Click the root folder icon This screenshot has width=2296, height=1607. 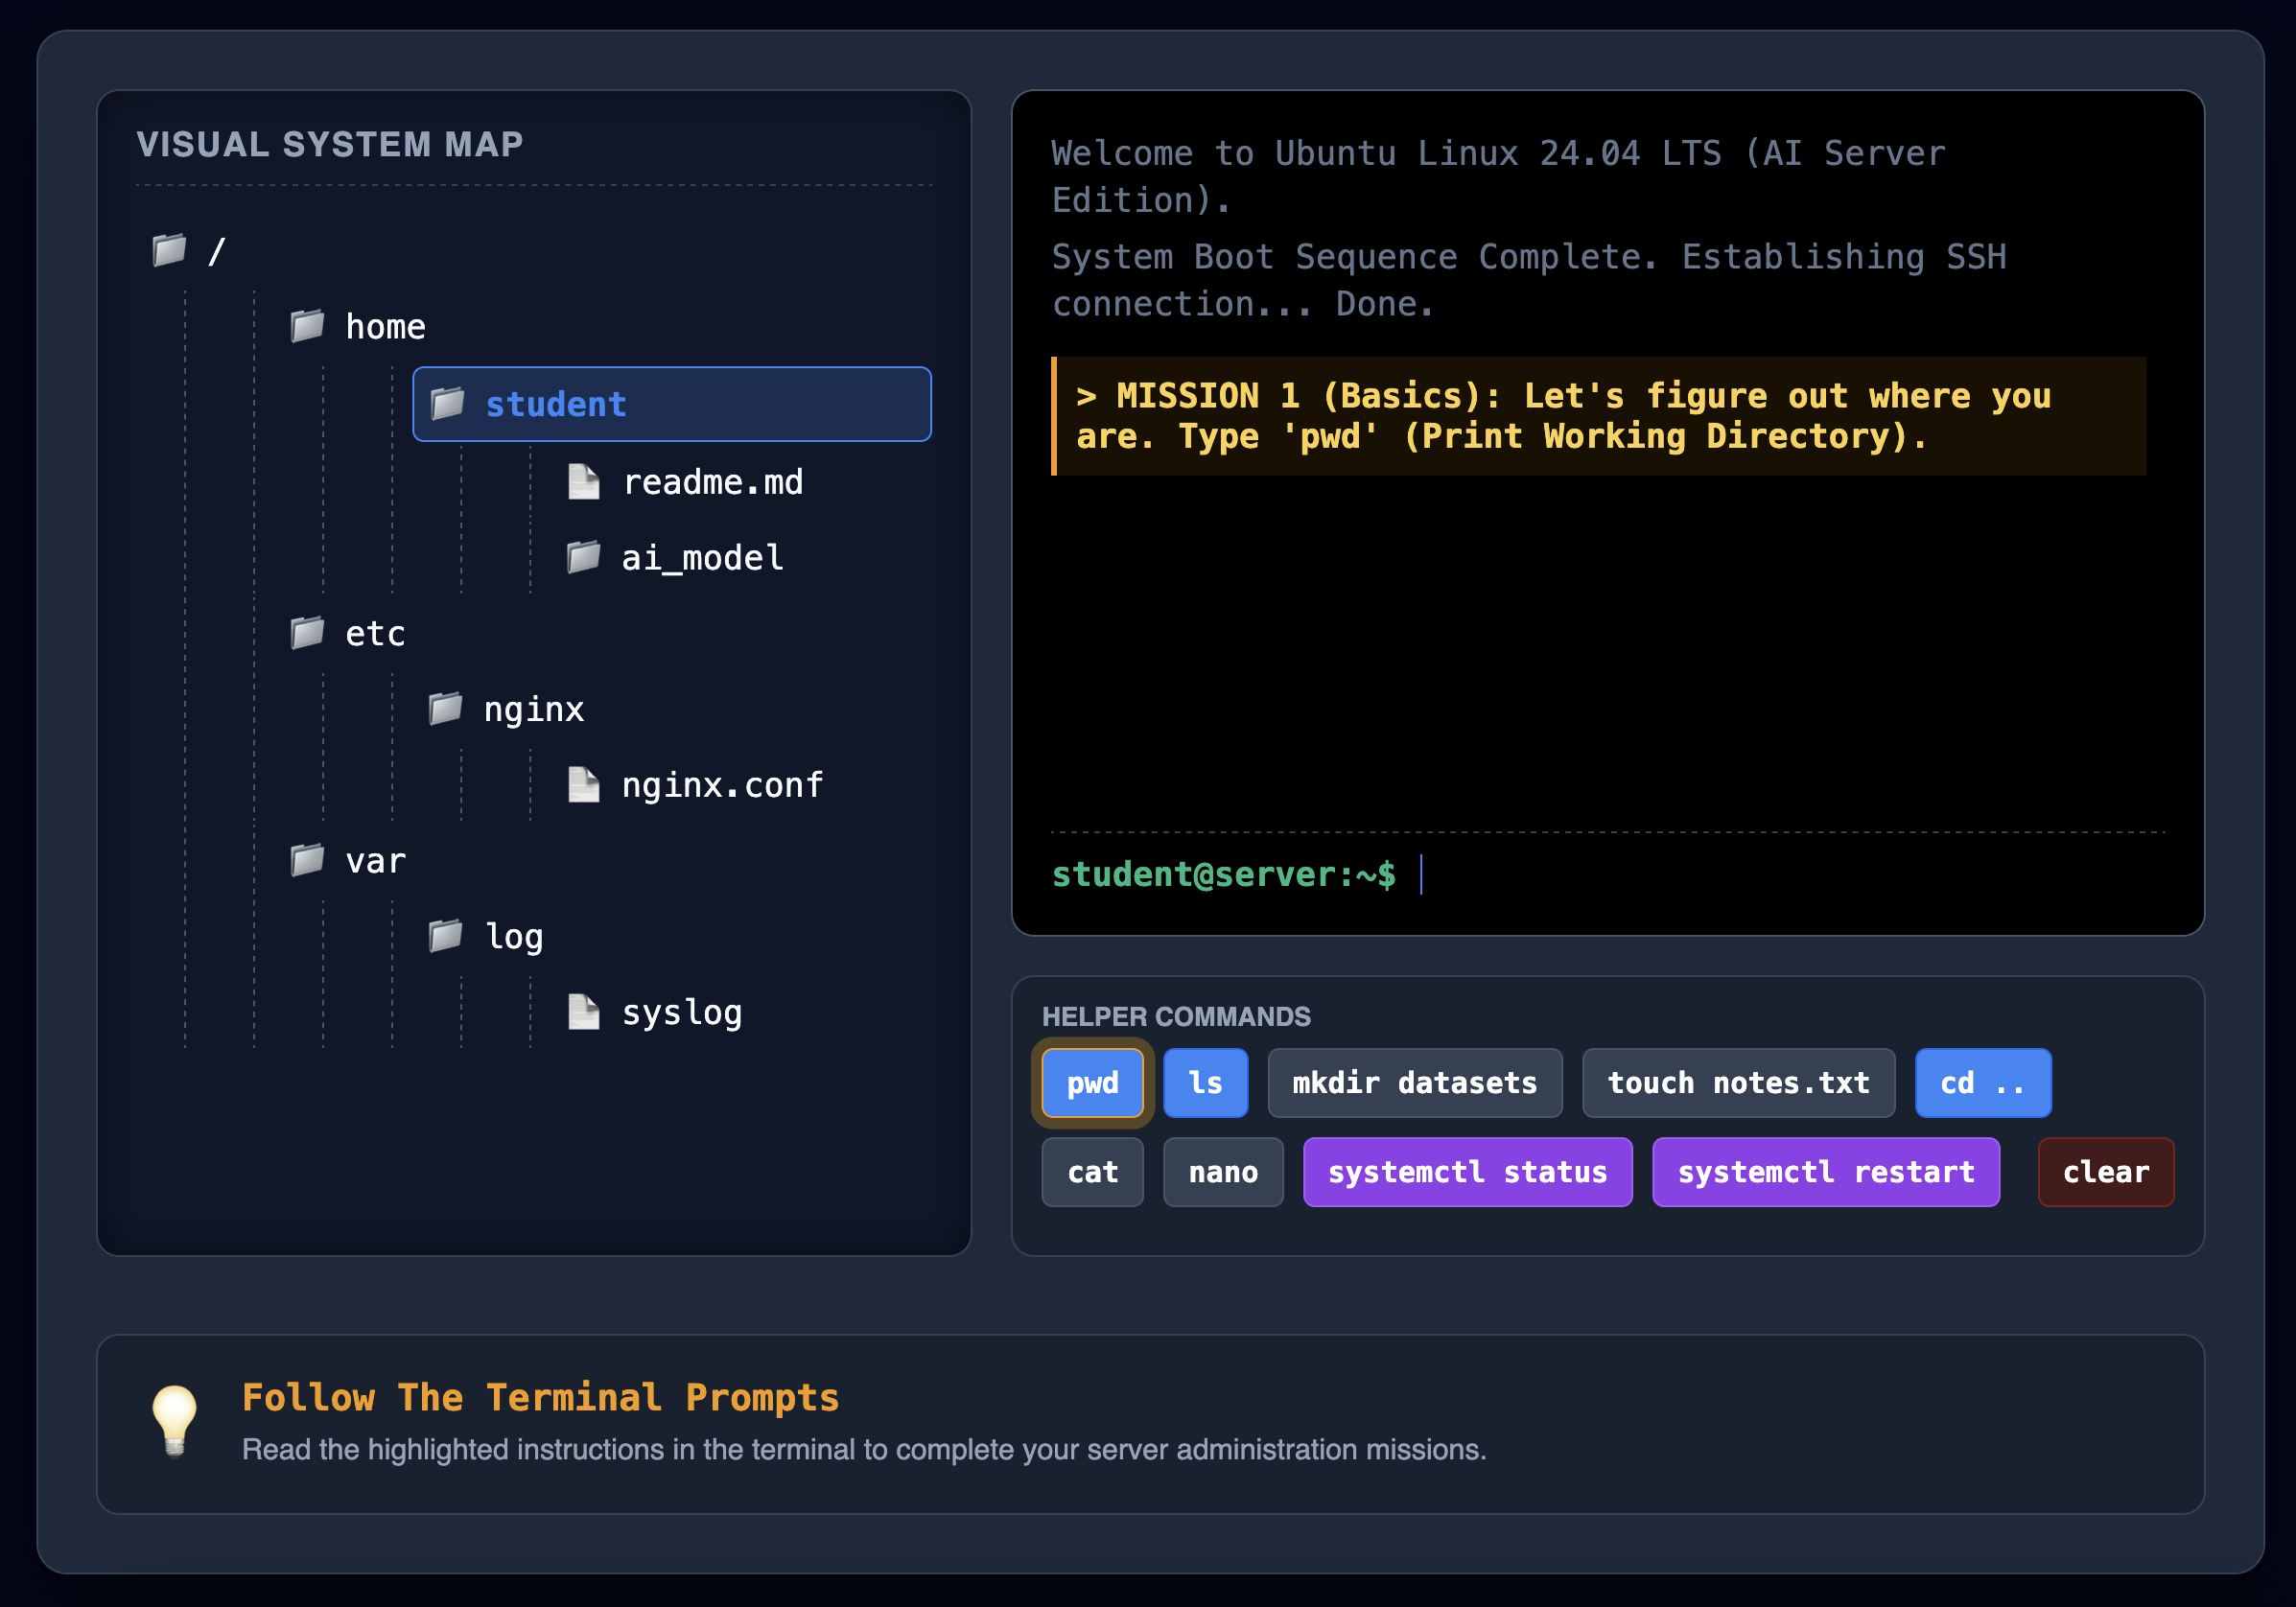pyautogui.click(x=169, y=250)
